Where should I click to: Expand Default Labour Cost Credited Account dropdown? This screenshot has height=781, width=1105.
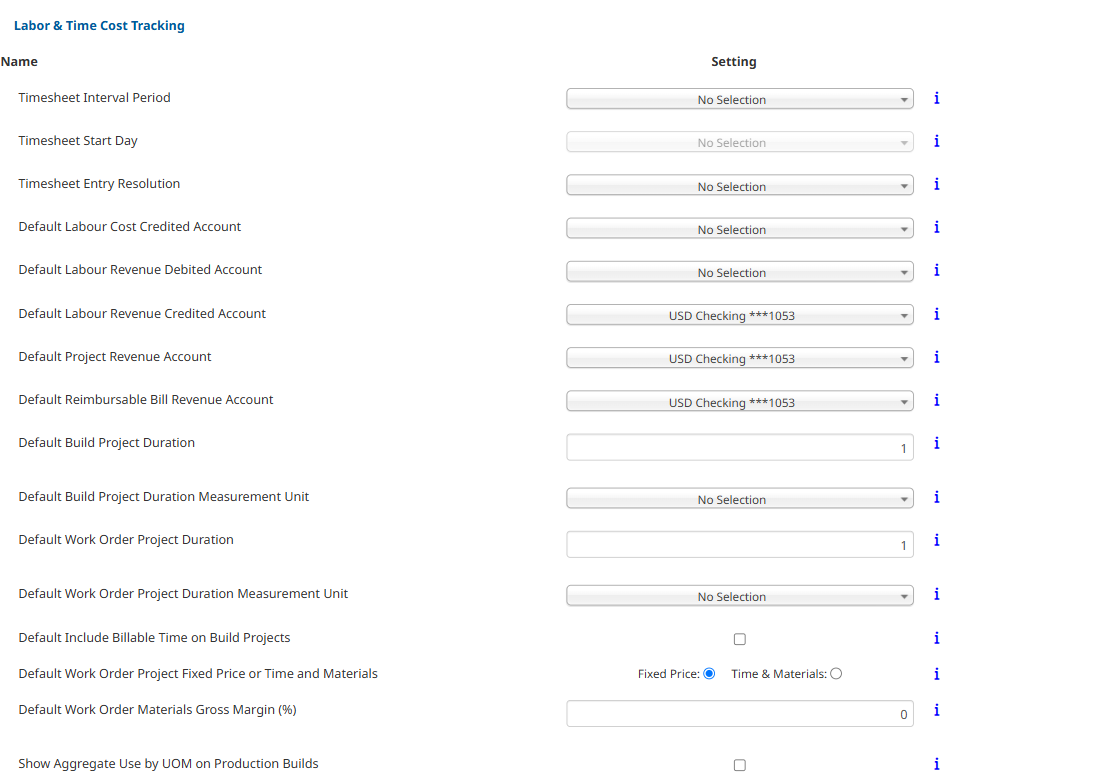pyautogui.click(x=740, y=229)
